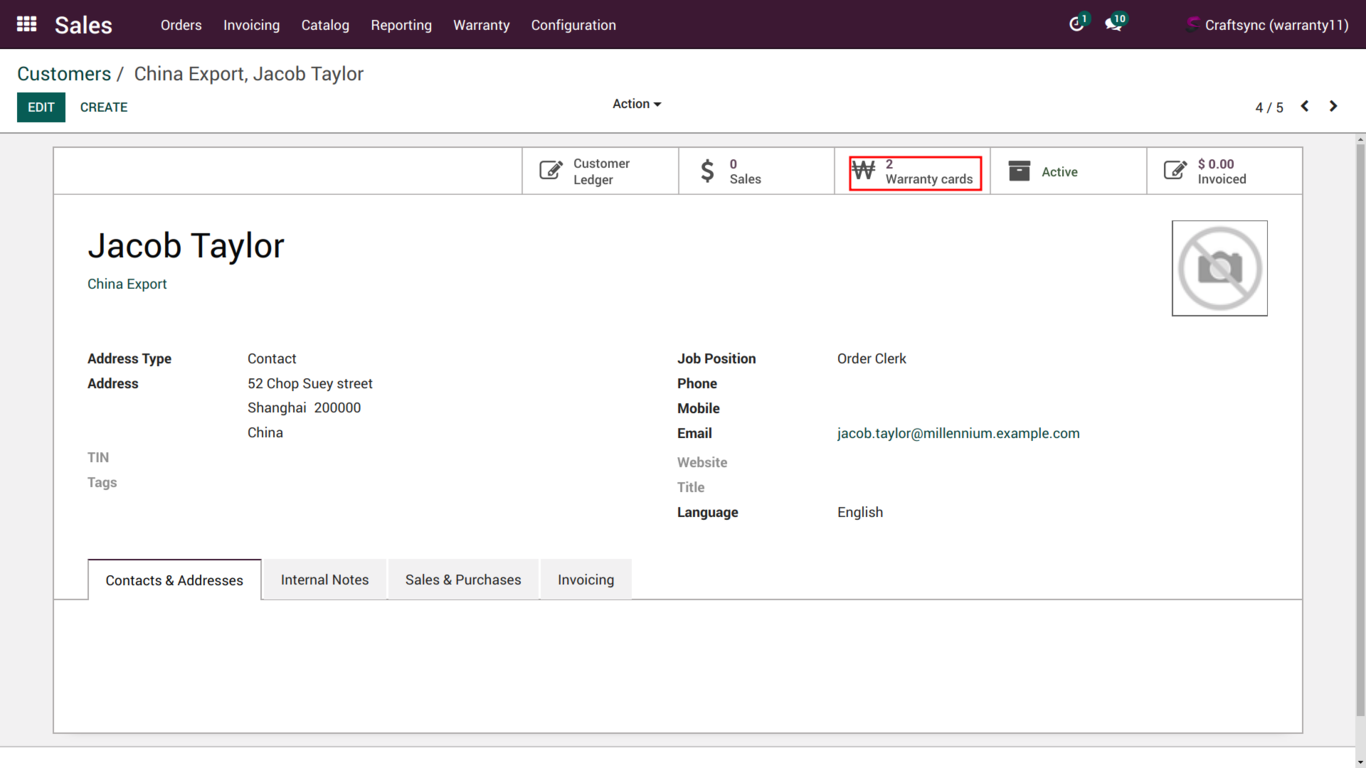Switch to the Sales & Purchases tab

(x=463, y=580)
